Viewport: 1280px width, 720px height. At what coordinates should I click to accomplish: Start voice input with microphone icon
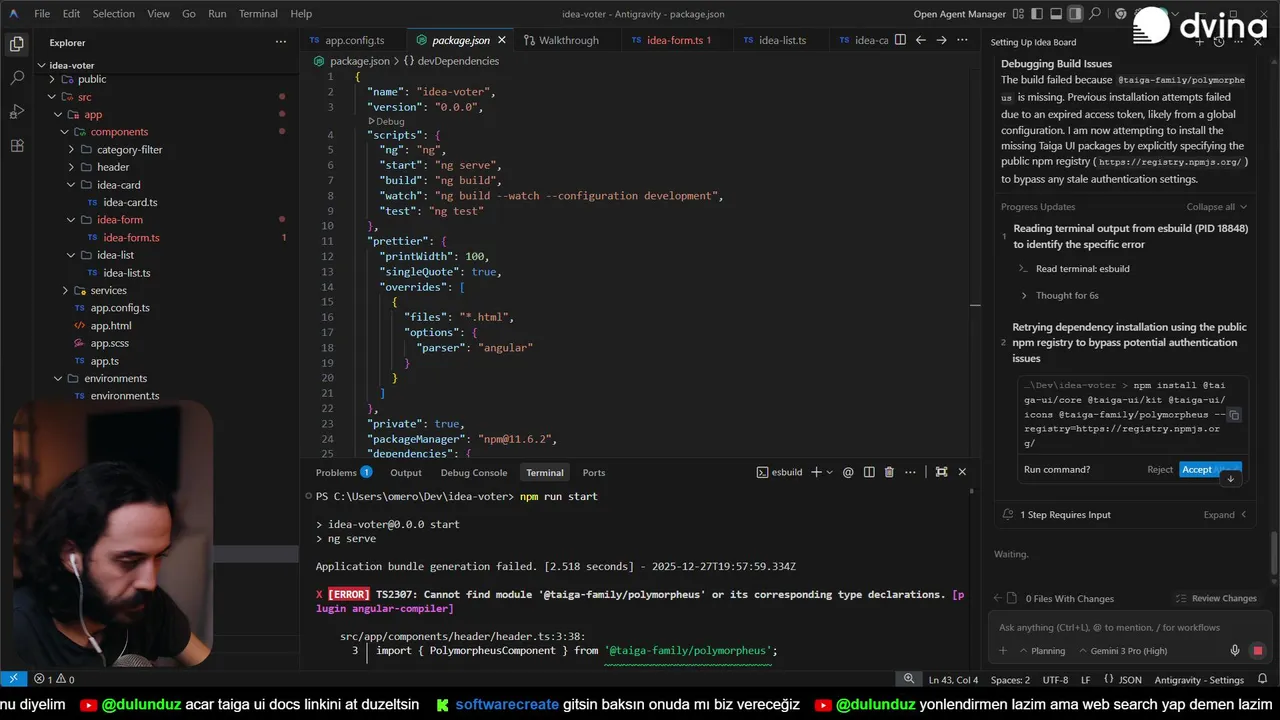(1236, 650)
